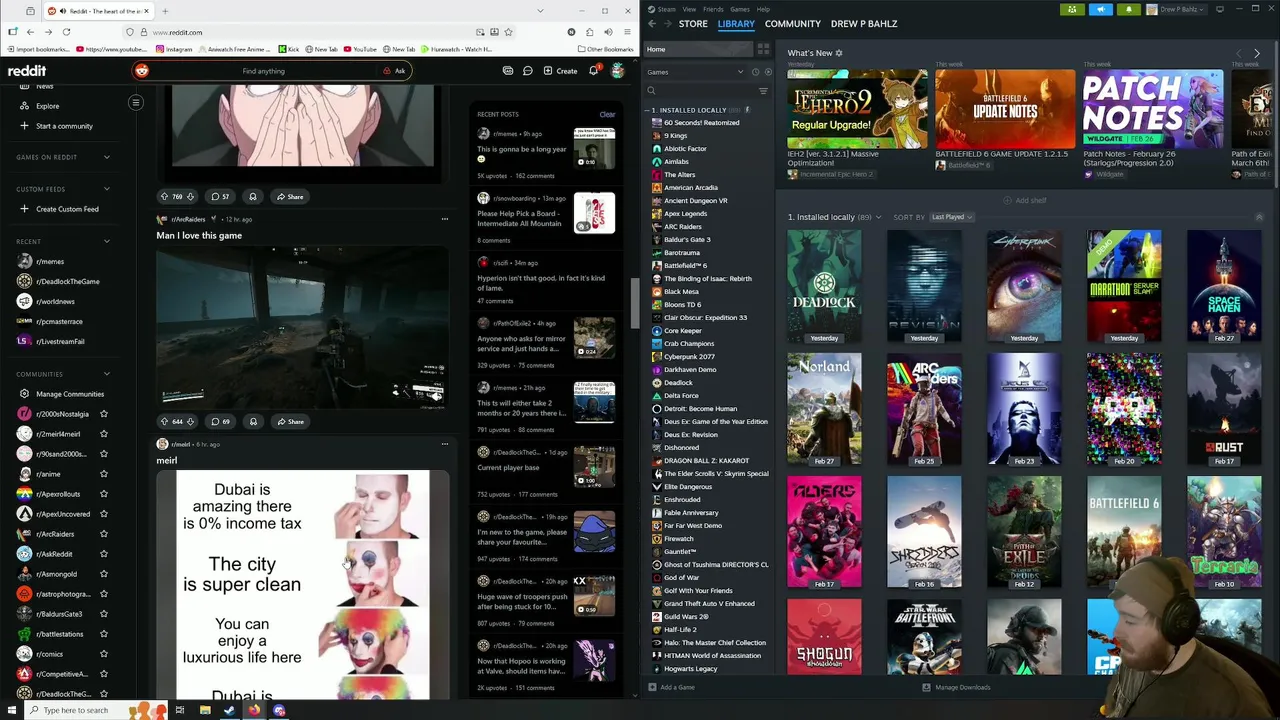The image size is (1280, 720).
Task: Show next What's New items arrow
Action: pyautogui.click(x=1257, y=53)
